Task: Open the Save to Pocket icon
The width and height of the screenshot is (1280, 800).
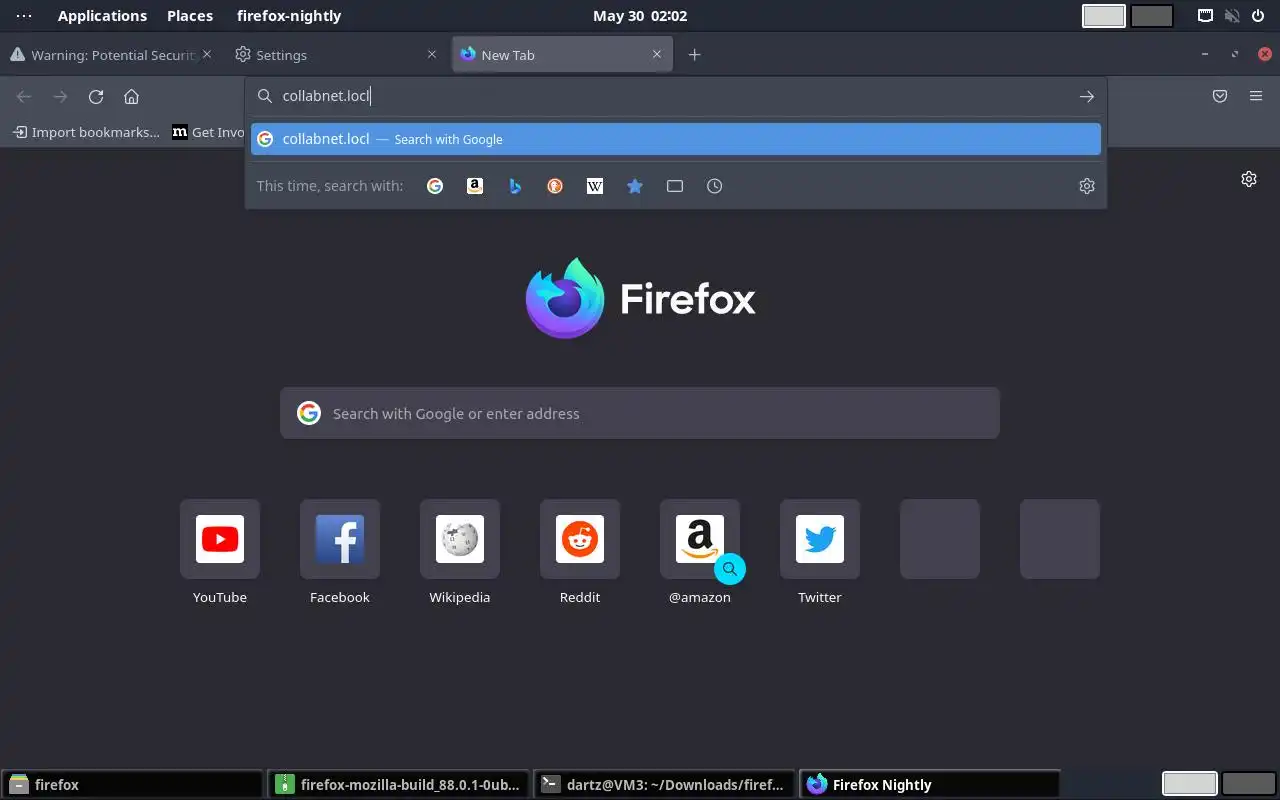Action: (x=1220, y=97)
